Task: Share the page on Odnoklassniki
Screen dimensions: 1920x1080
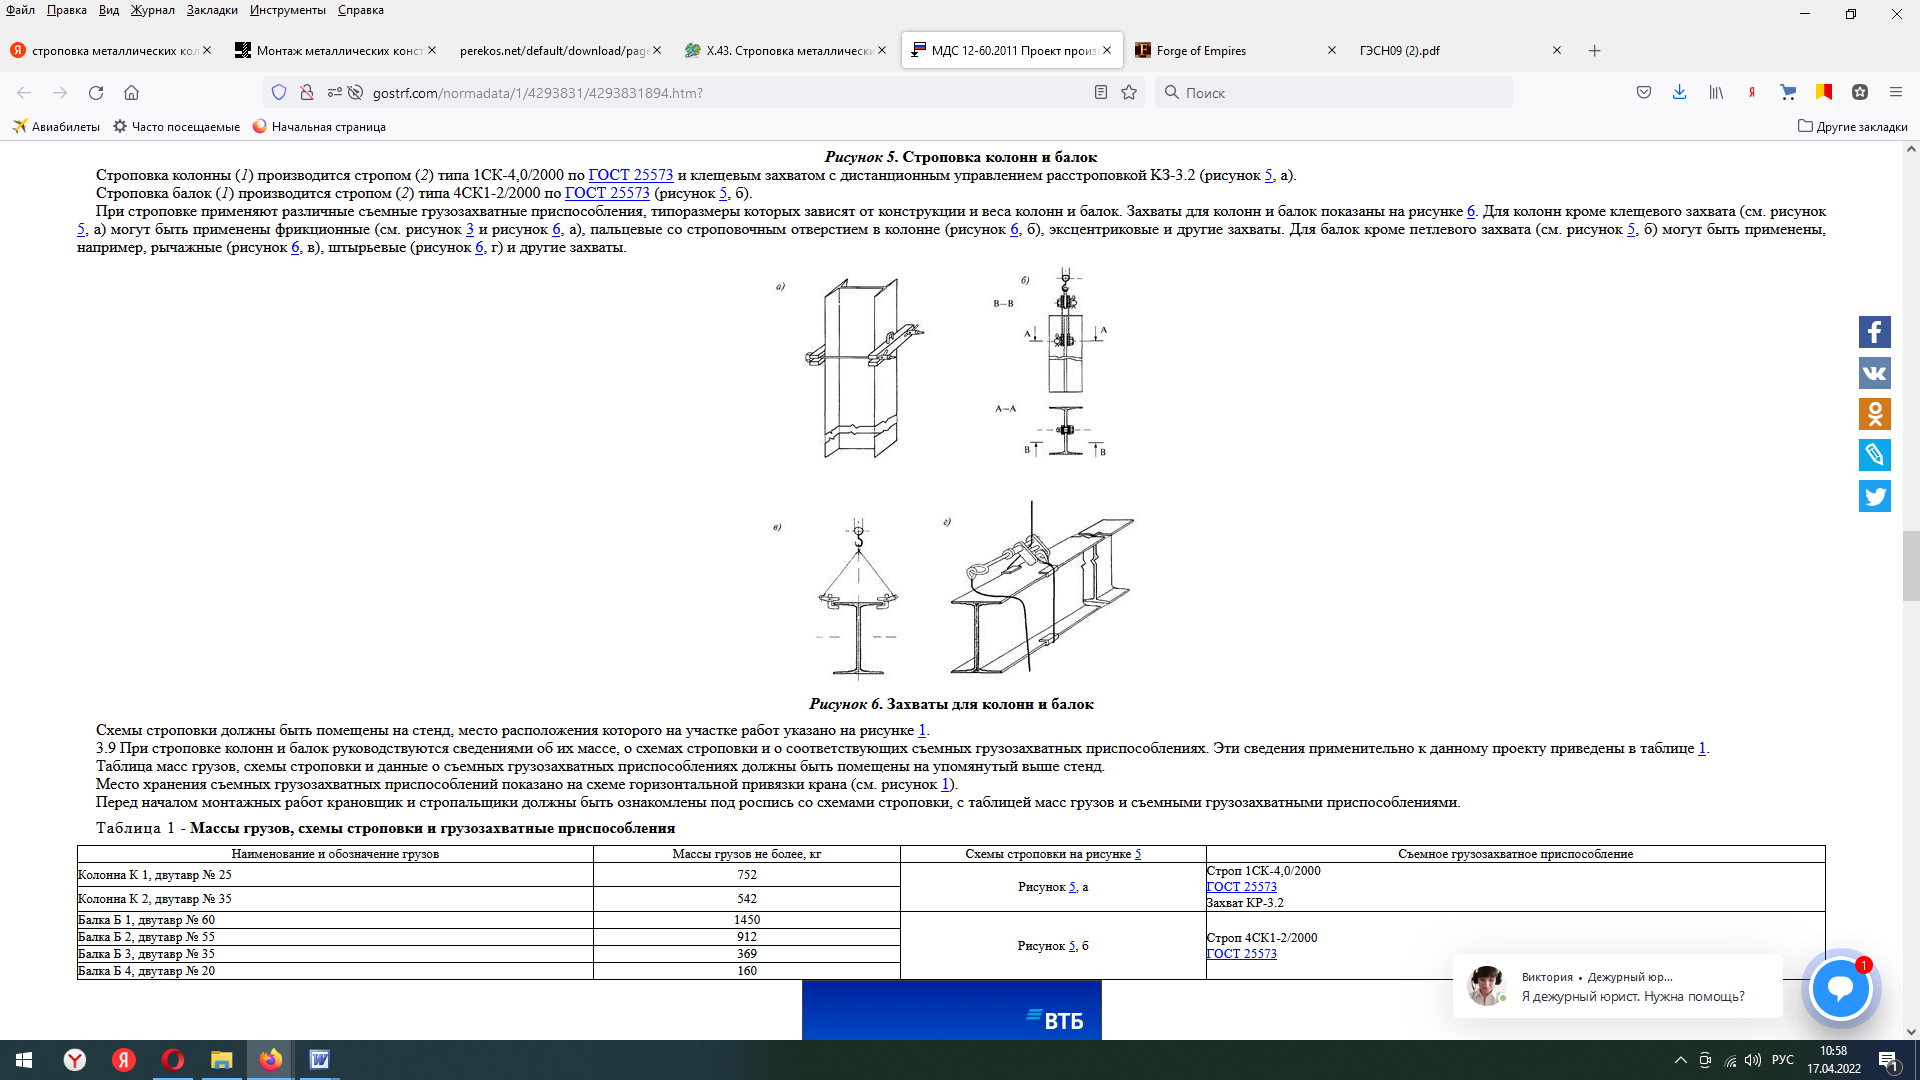Action: point(1875,414)
